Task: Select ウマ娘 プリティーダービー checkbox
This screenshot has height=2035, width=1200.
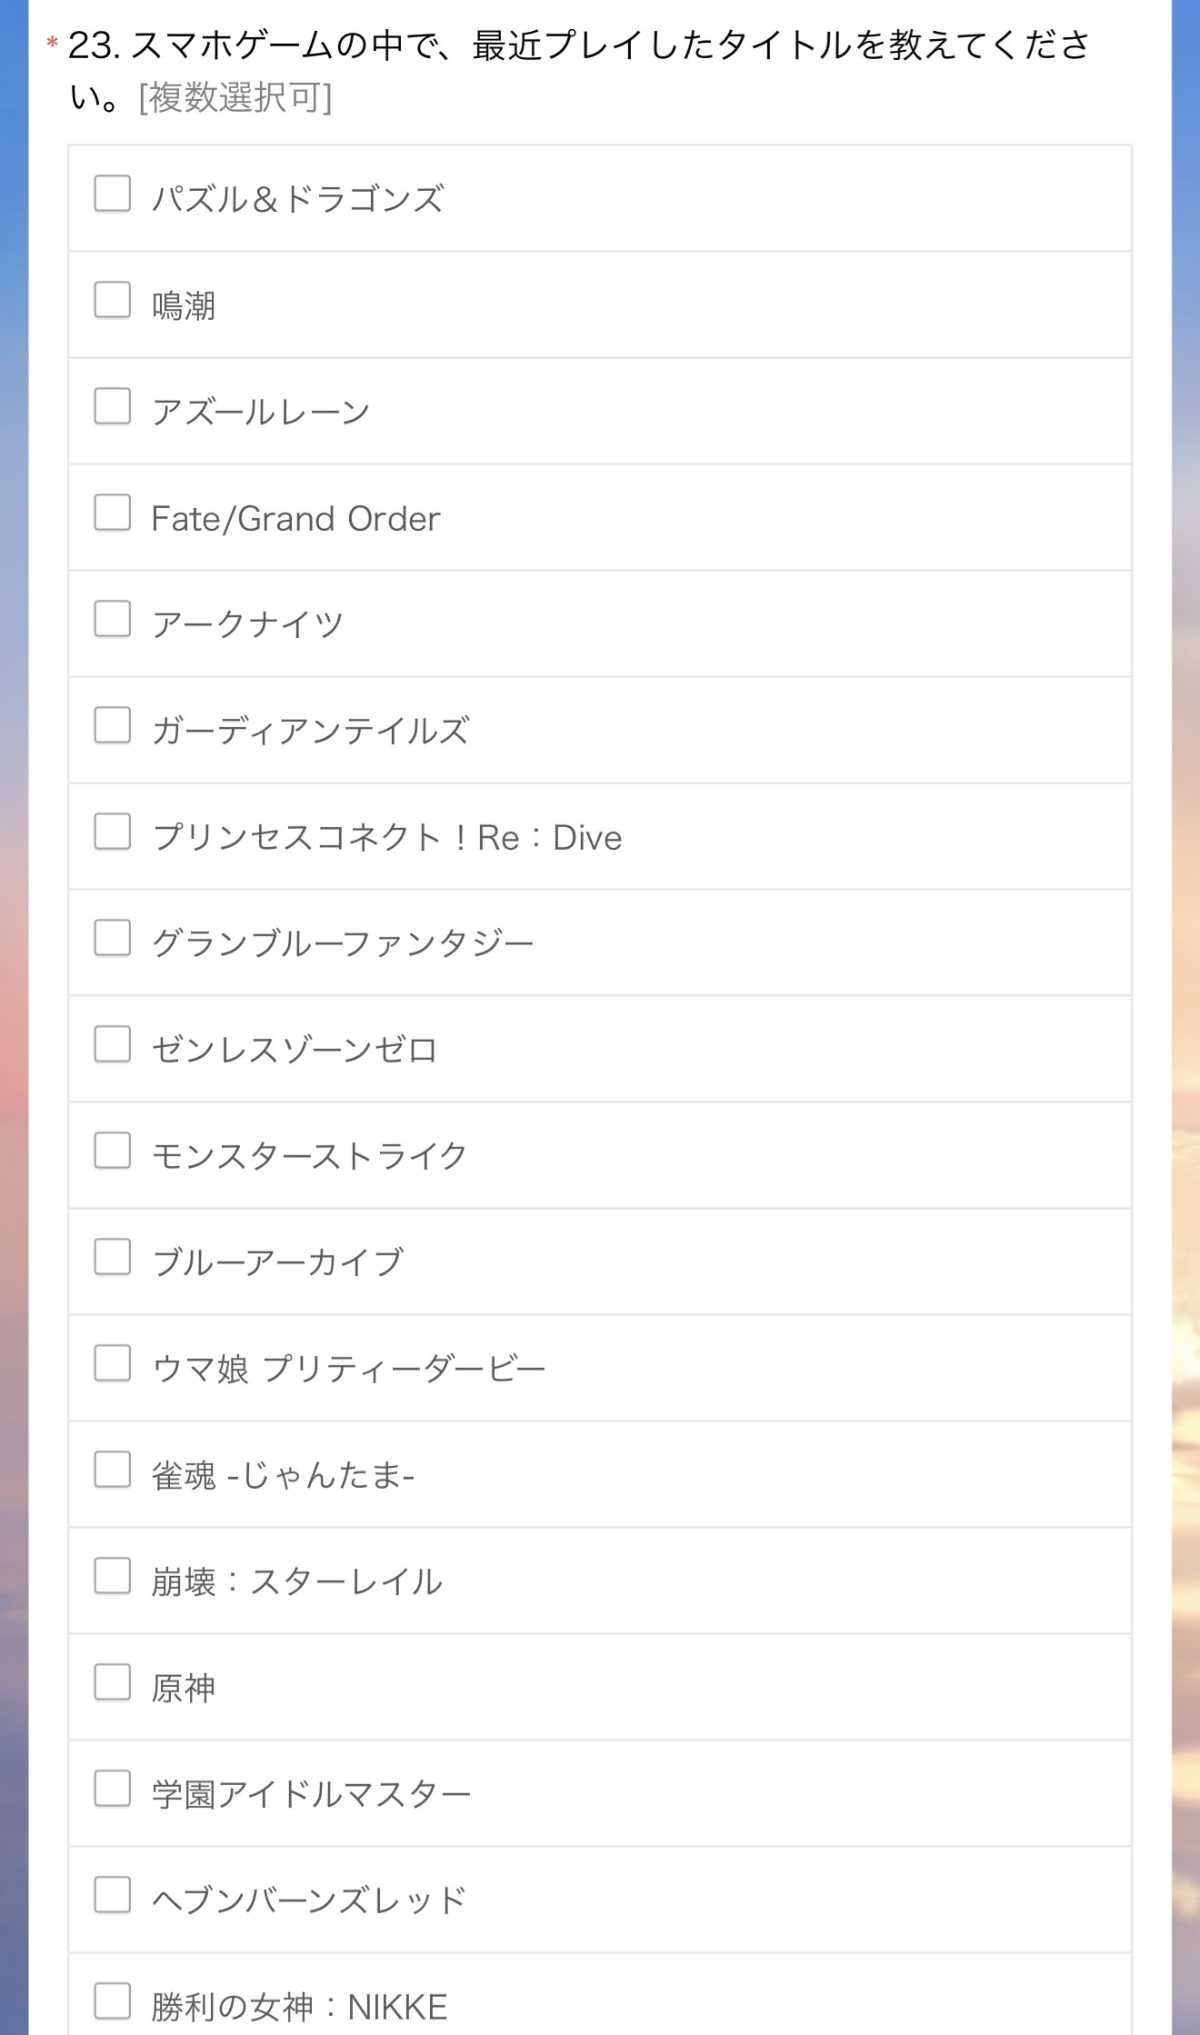Action: tap(112, 1364)
